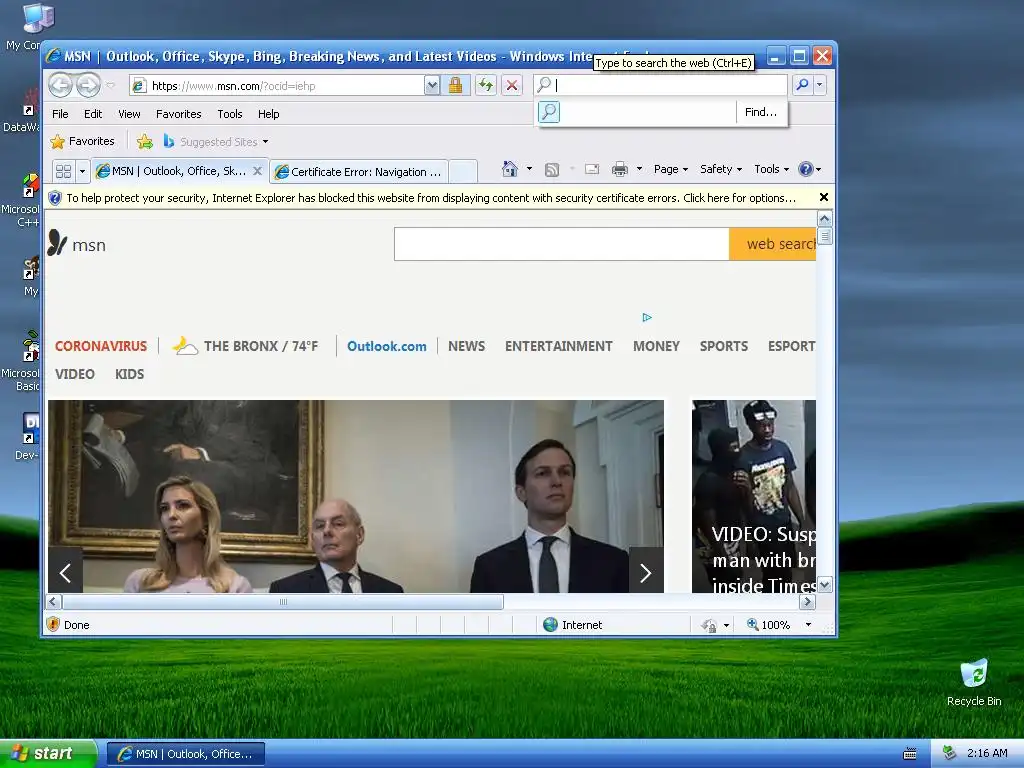The image size is (1024, 768).
Task: Open the Help menu
Action: [268, 114]
